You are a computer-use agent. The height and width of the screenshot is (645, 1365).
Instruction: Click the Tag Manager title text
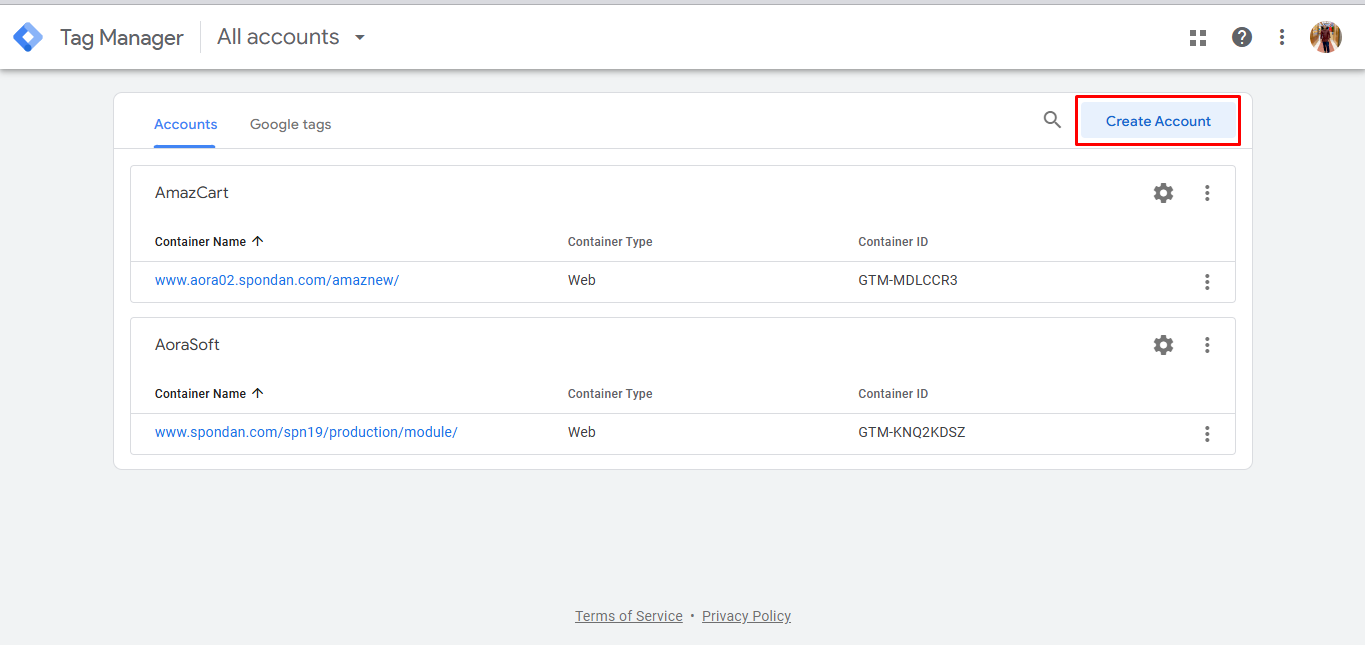click(122, 37)
